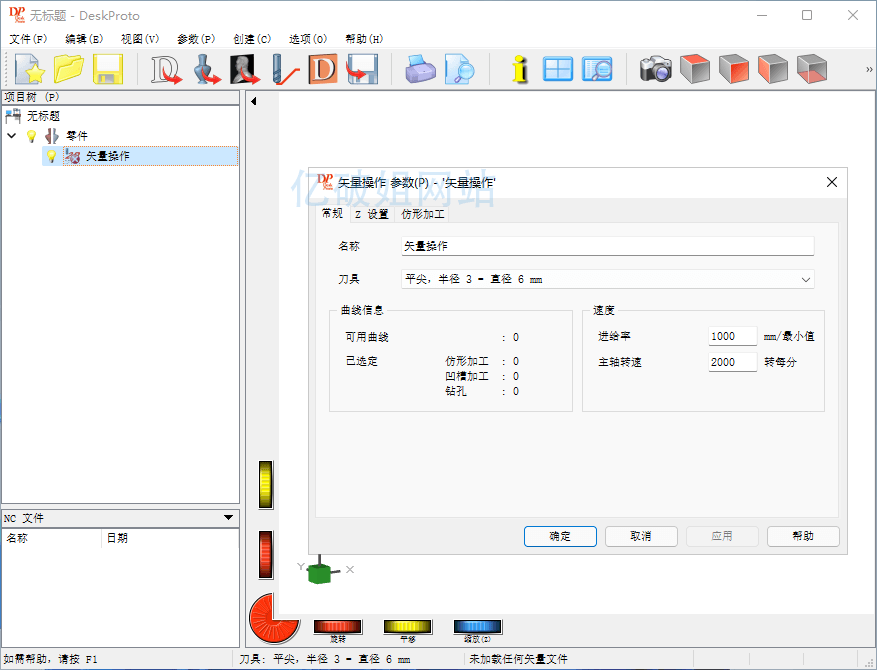The width and height of the screenshot is (877, 670).
Task: Click the printer icon in the toolbar
Action: click(x=420, y=69)
